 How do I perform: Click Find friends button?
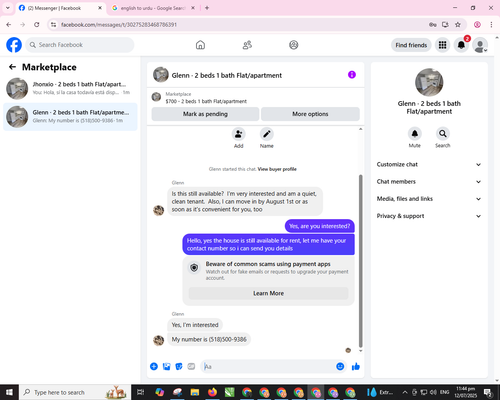click(x=411, y=45)
